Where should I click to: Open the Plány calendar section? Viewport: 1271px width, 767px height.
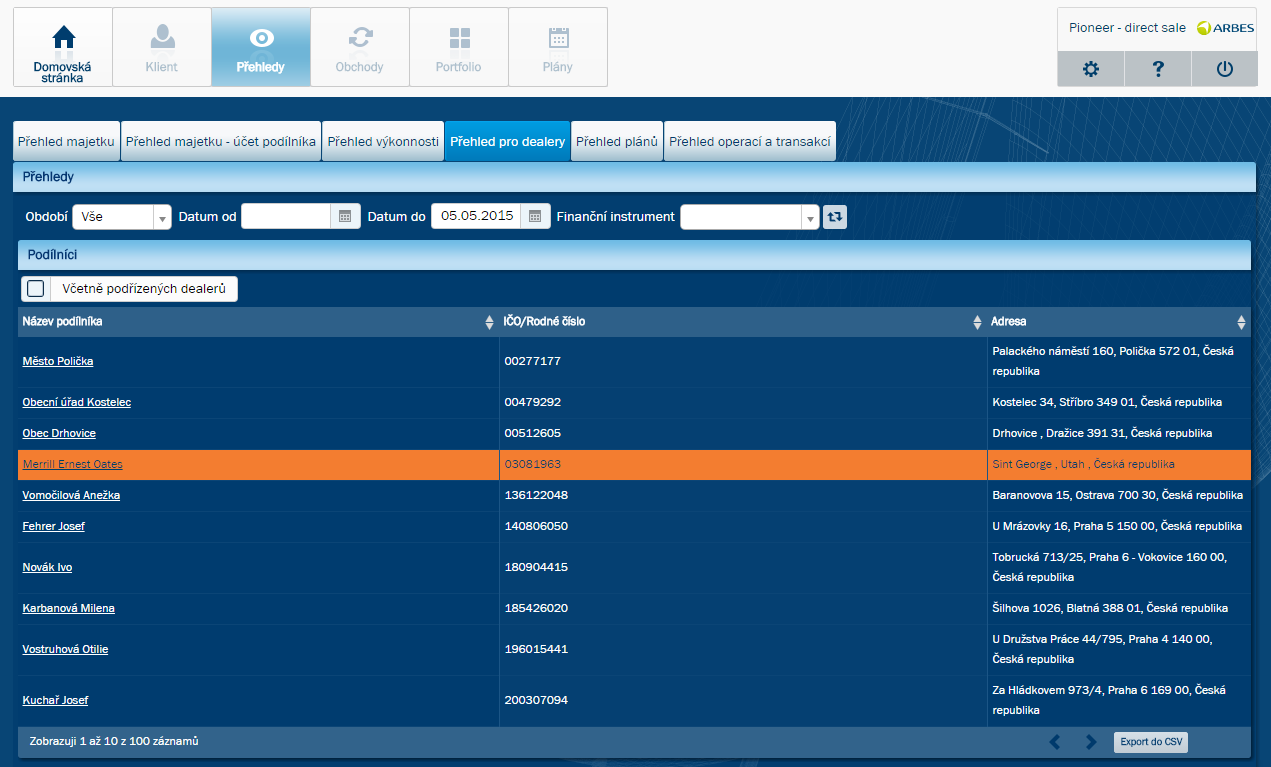coord(558,47)
